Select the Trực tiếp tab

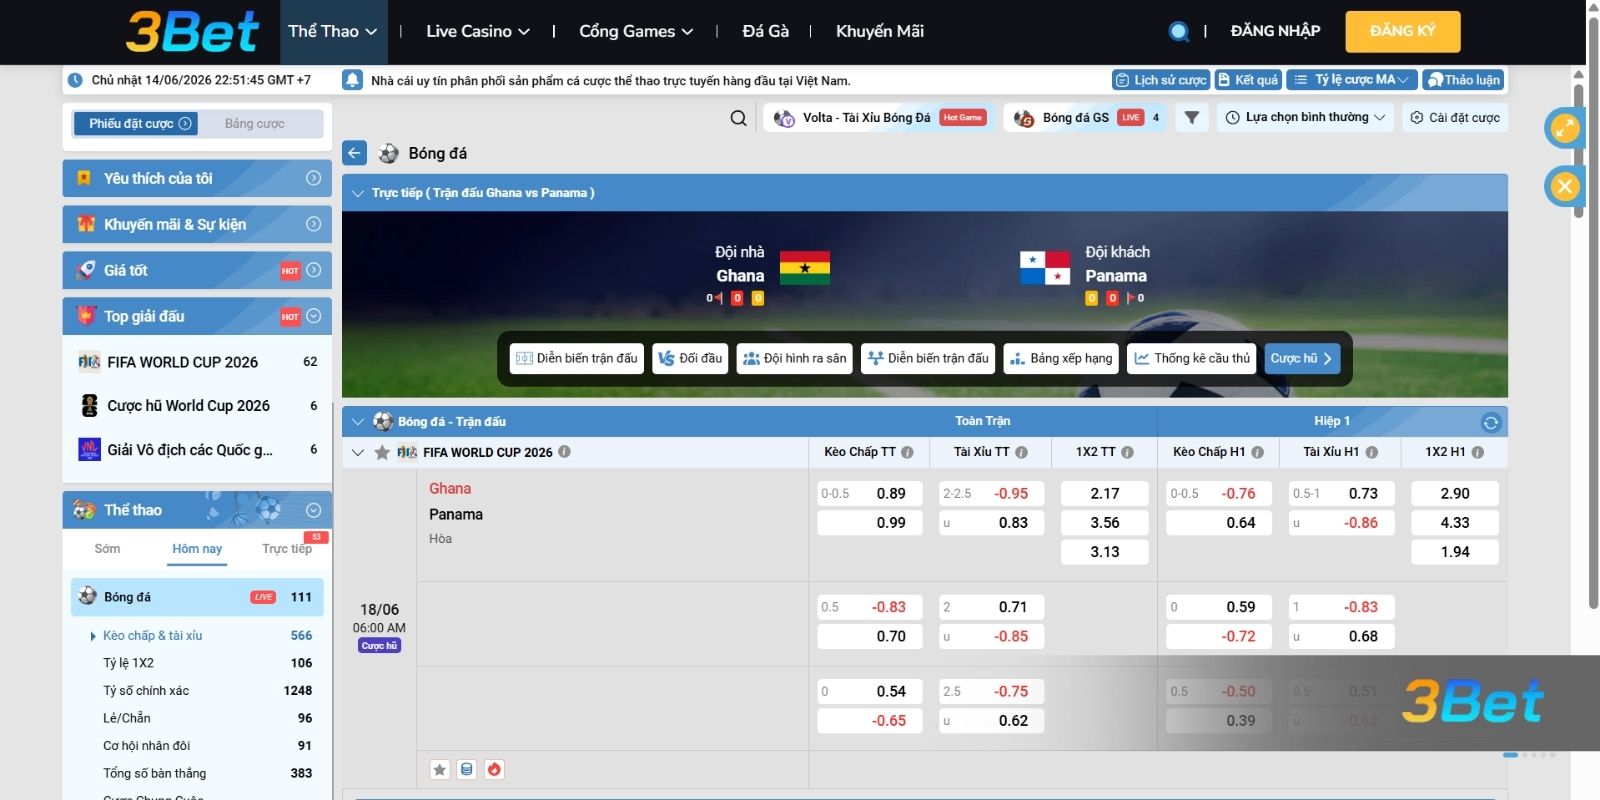click(287, 549)
